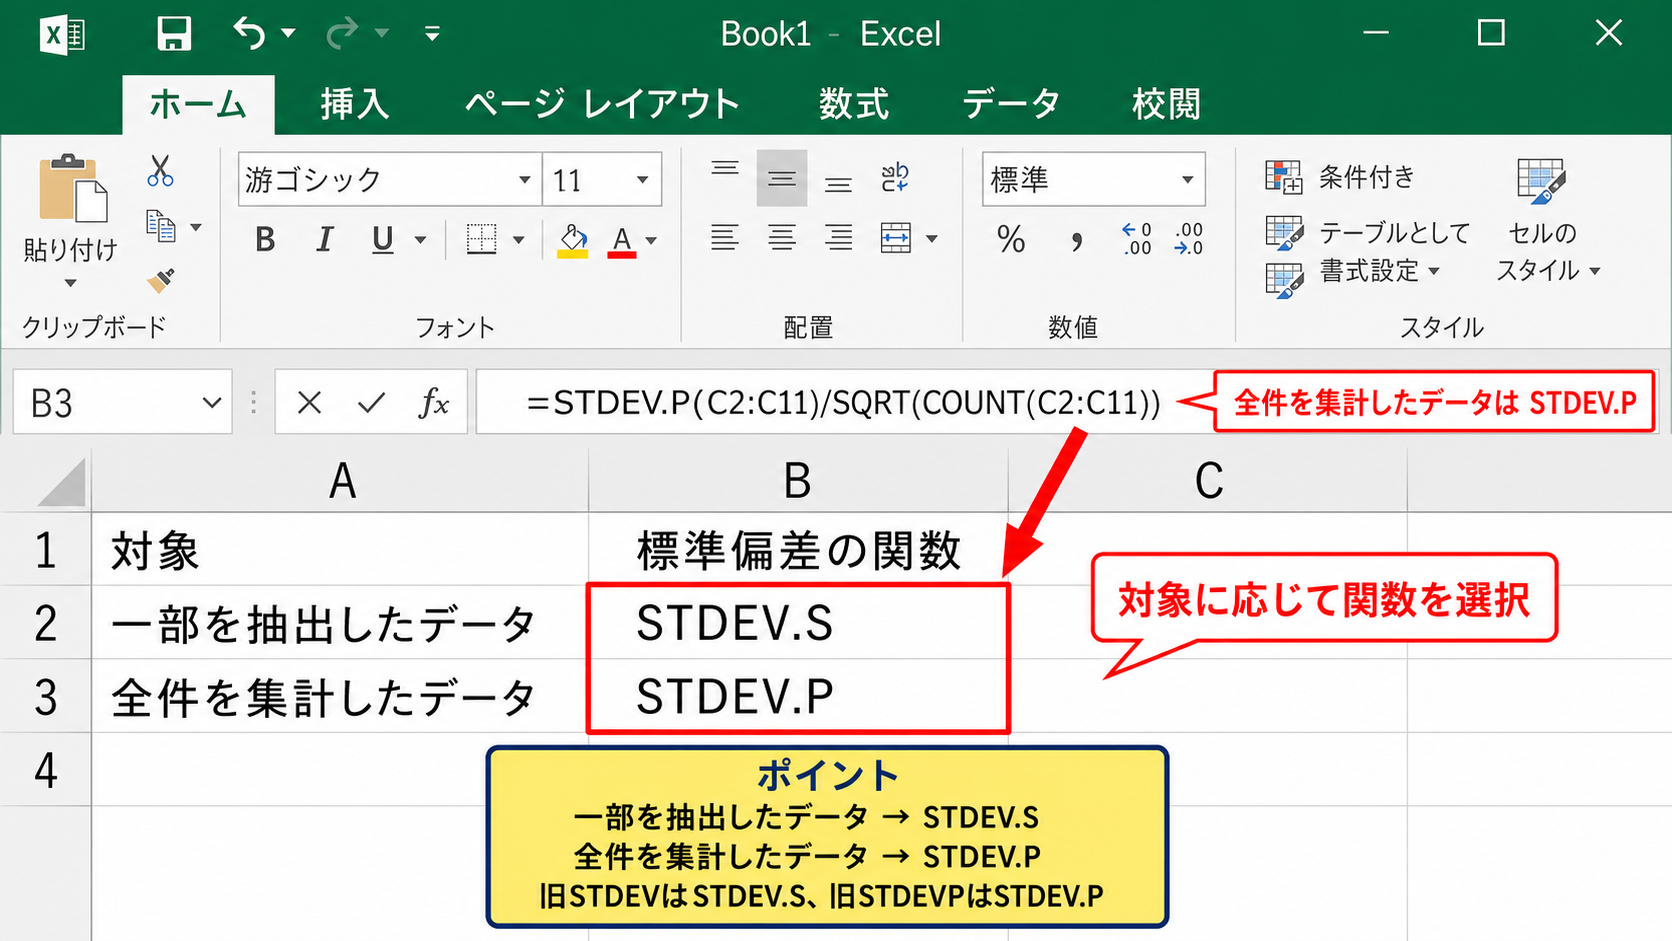Screen dimensions: 1672x941
Task: Select column B header
Action: pyautogui.click(x=798, y=481)
